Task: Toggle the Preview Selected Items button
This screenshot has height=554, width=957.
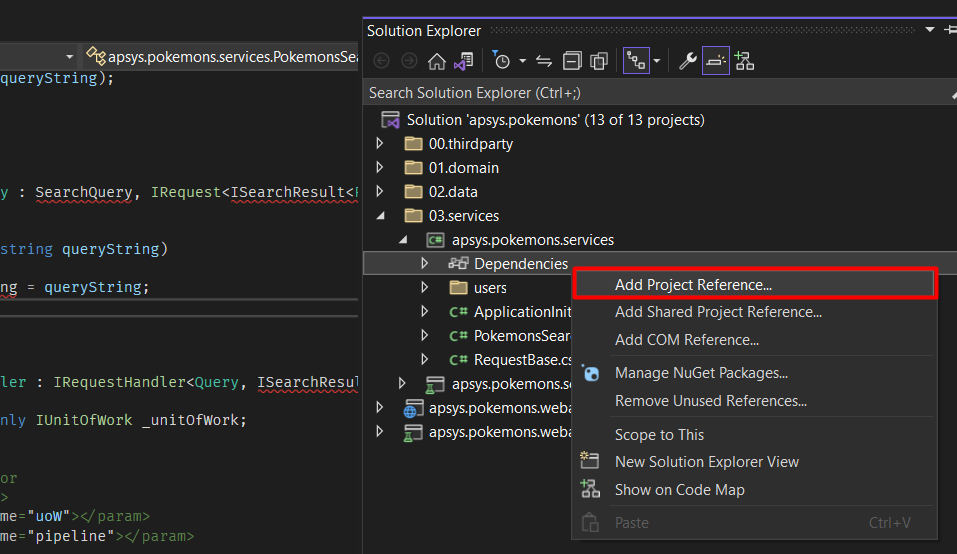Action: point(715,61)
